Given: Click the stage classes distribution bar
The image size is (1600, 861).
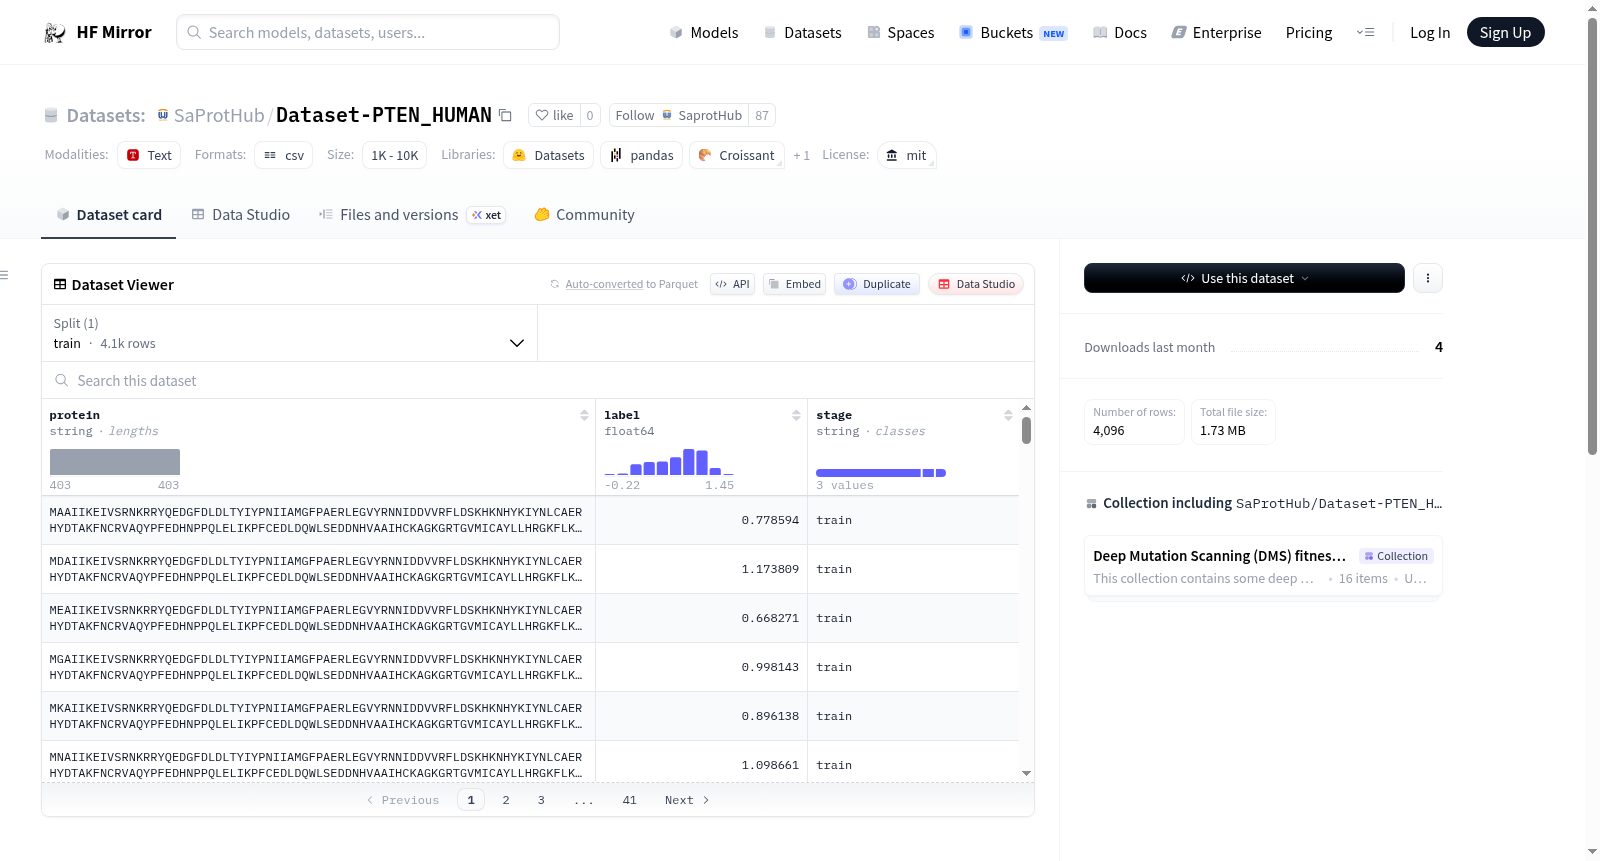Looking at the screenshot, I should 881,473.
